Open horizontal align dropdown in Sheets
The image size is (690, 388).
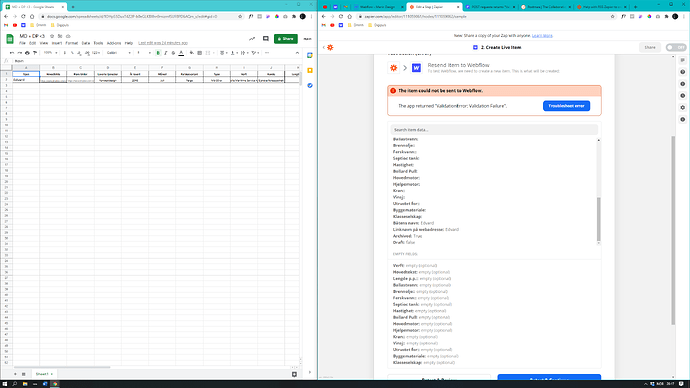[224, 53]
